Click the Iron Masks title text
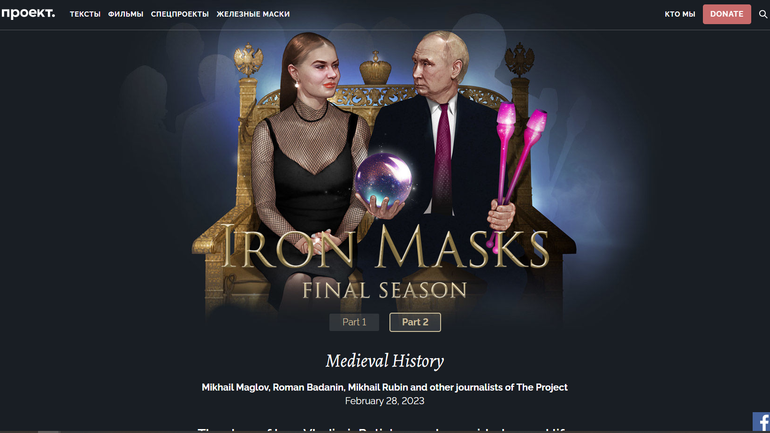This screenshot has width=770, height=433. click(x=385, y=247)
